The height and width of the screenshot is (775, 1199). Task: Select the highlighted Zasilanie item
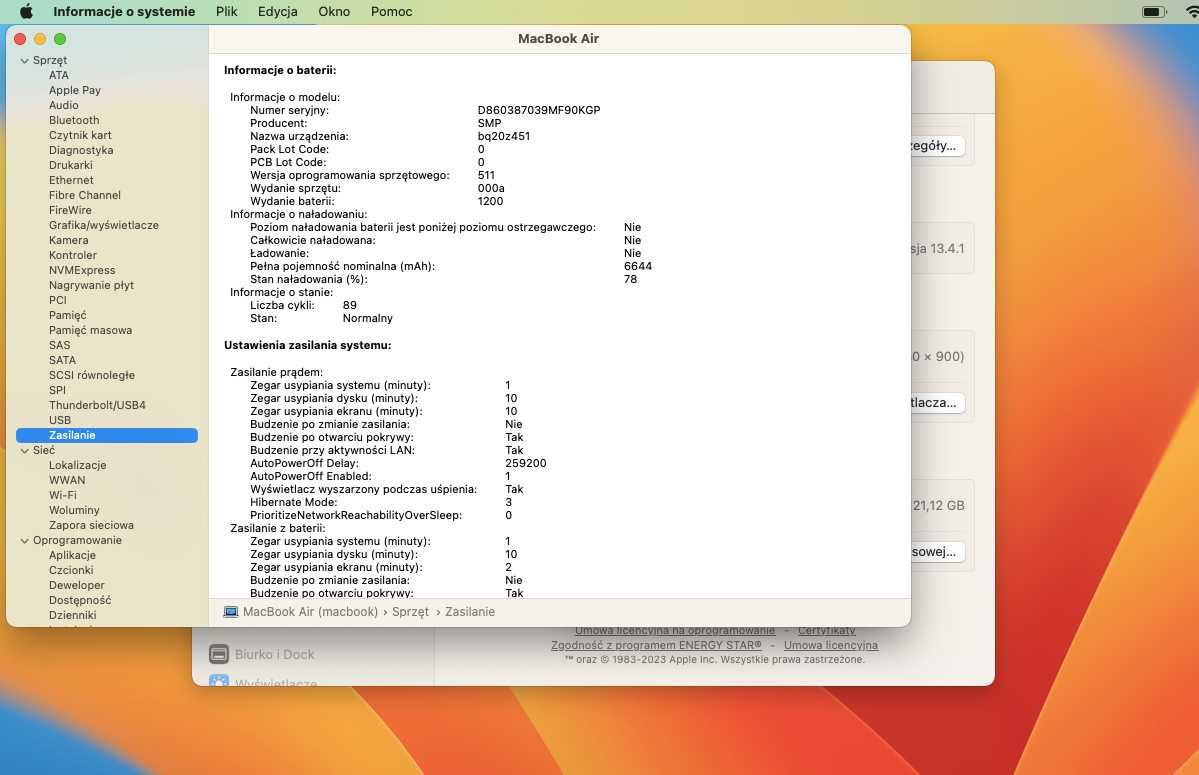pyautogui.click(x=107, y=435)
